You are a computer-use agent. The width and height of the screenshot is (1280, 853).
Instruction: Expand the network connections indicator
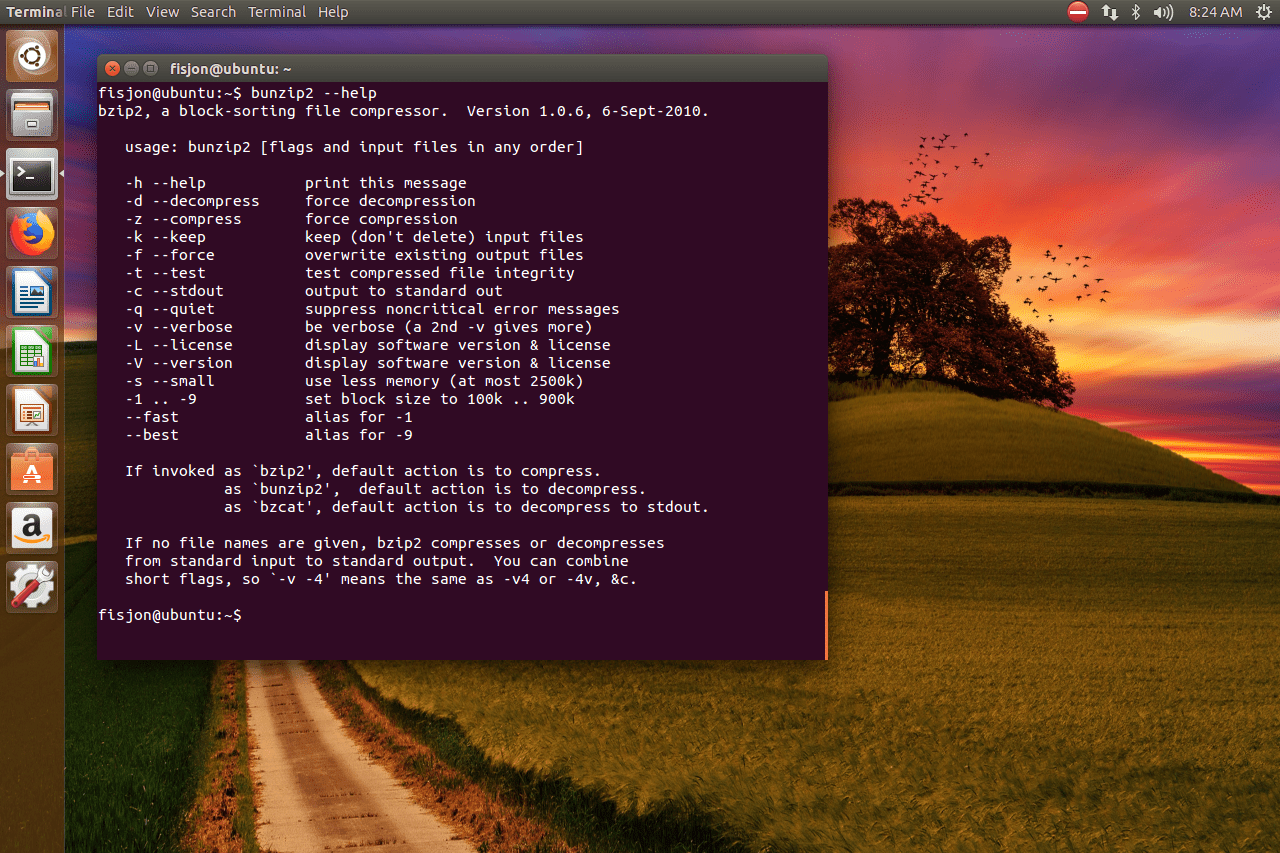pyautogui.click(x=1110, y=12)
